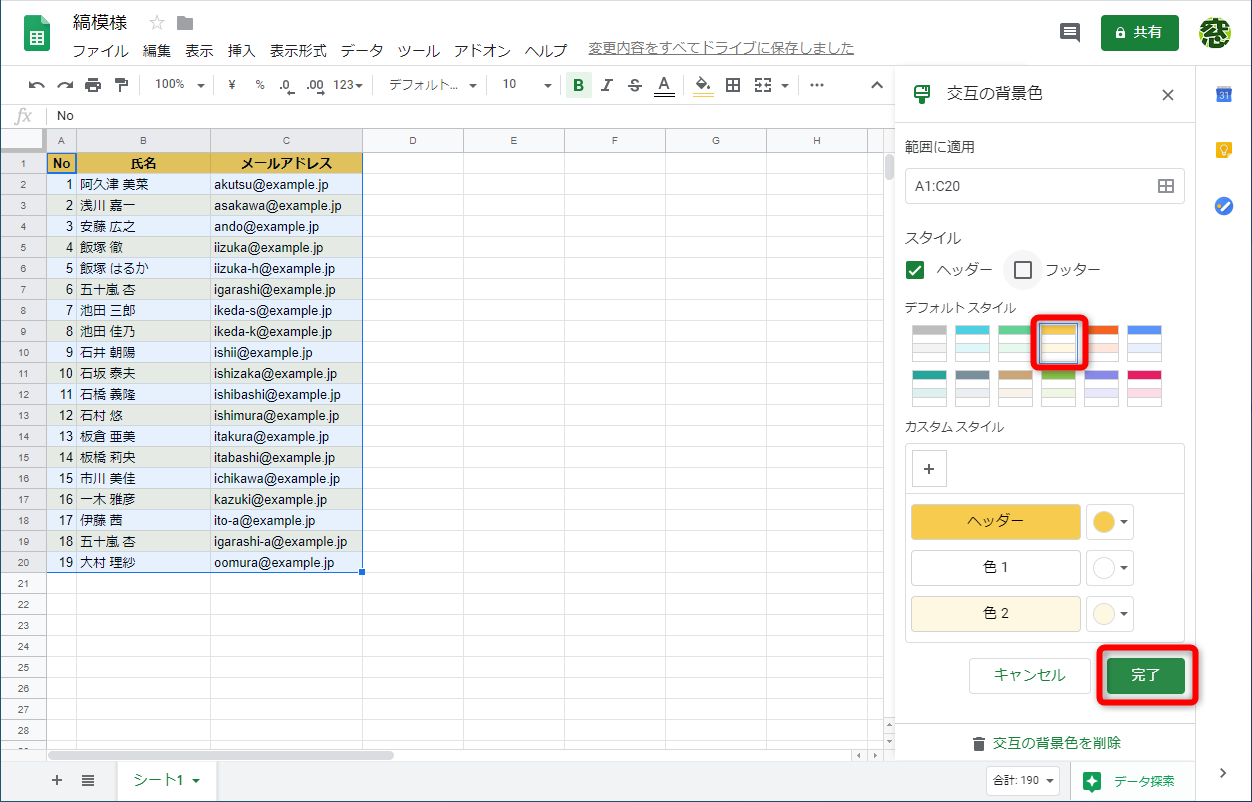Toggle bold formatting button
This screenshot has height=802, width=1252.
point(578,85)
